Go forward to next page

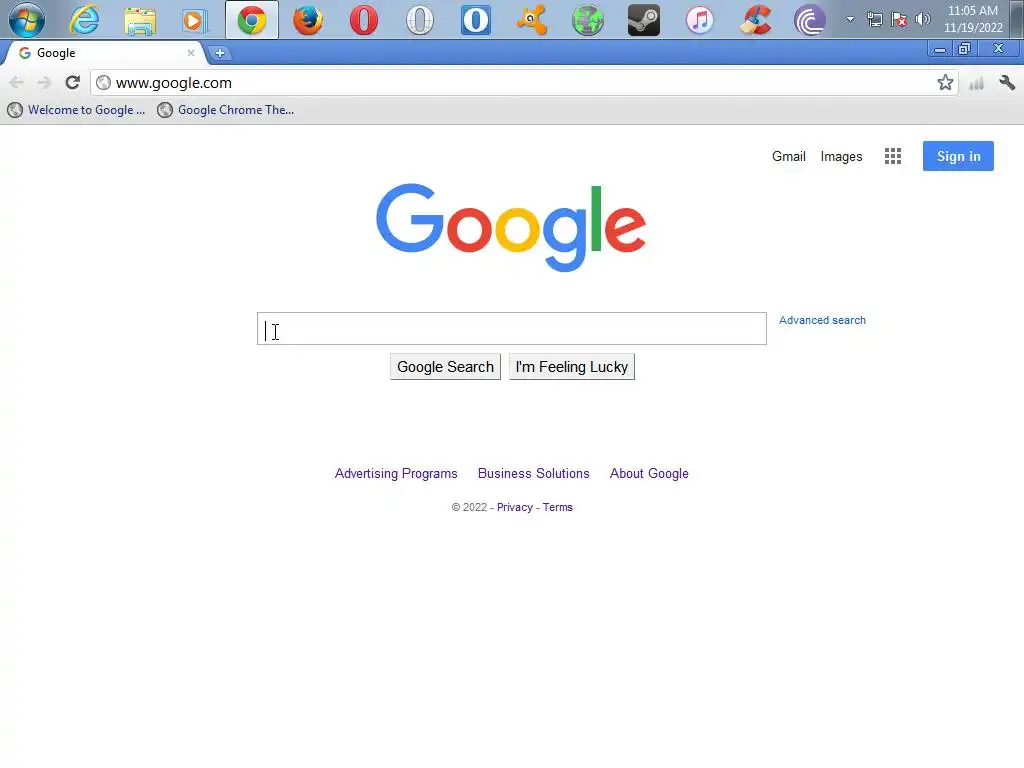click(44, 82)
